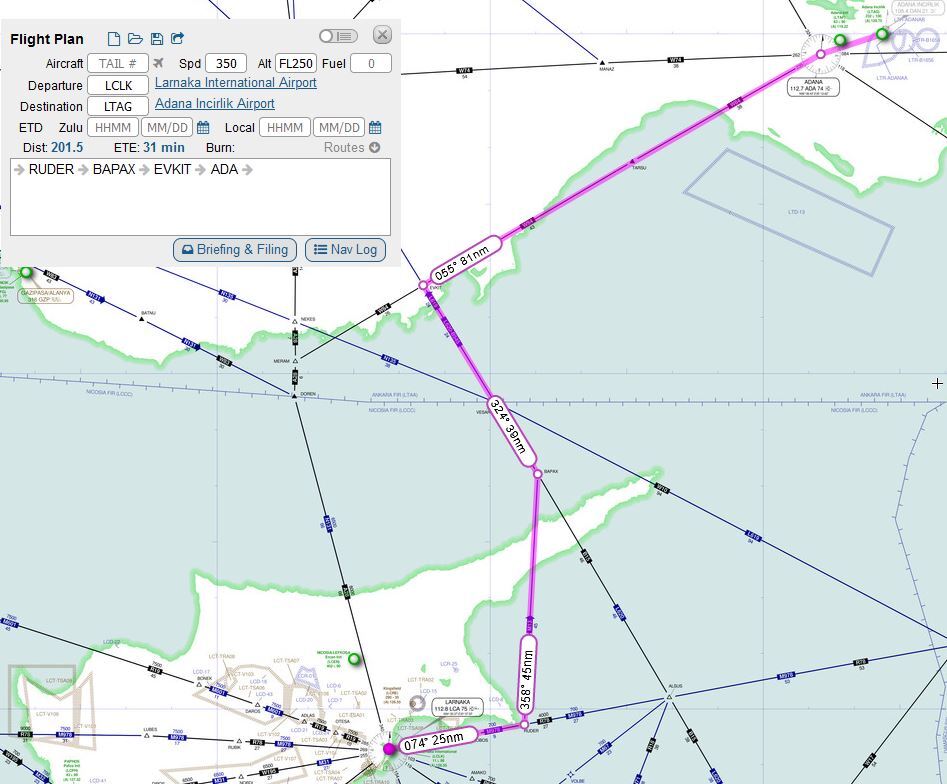Open the Zulu date calendar picker
The image size is (947, 784).
click(x=204, y=127)
